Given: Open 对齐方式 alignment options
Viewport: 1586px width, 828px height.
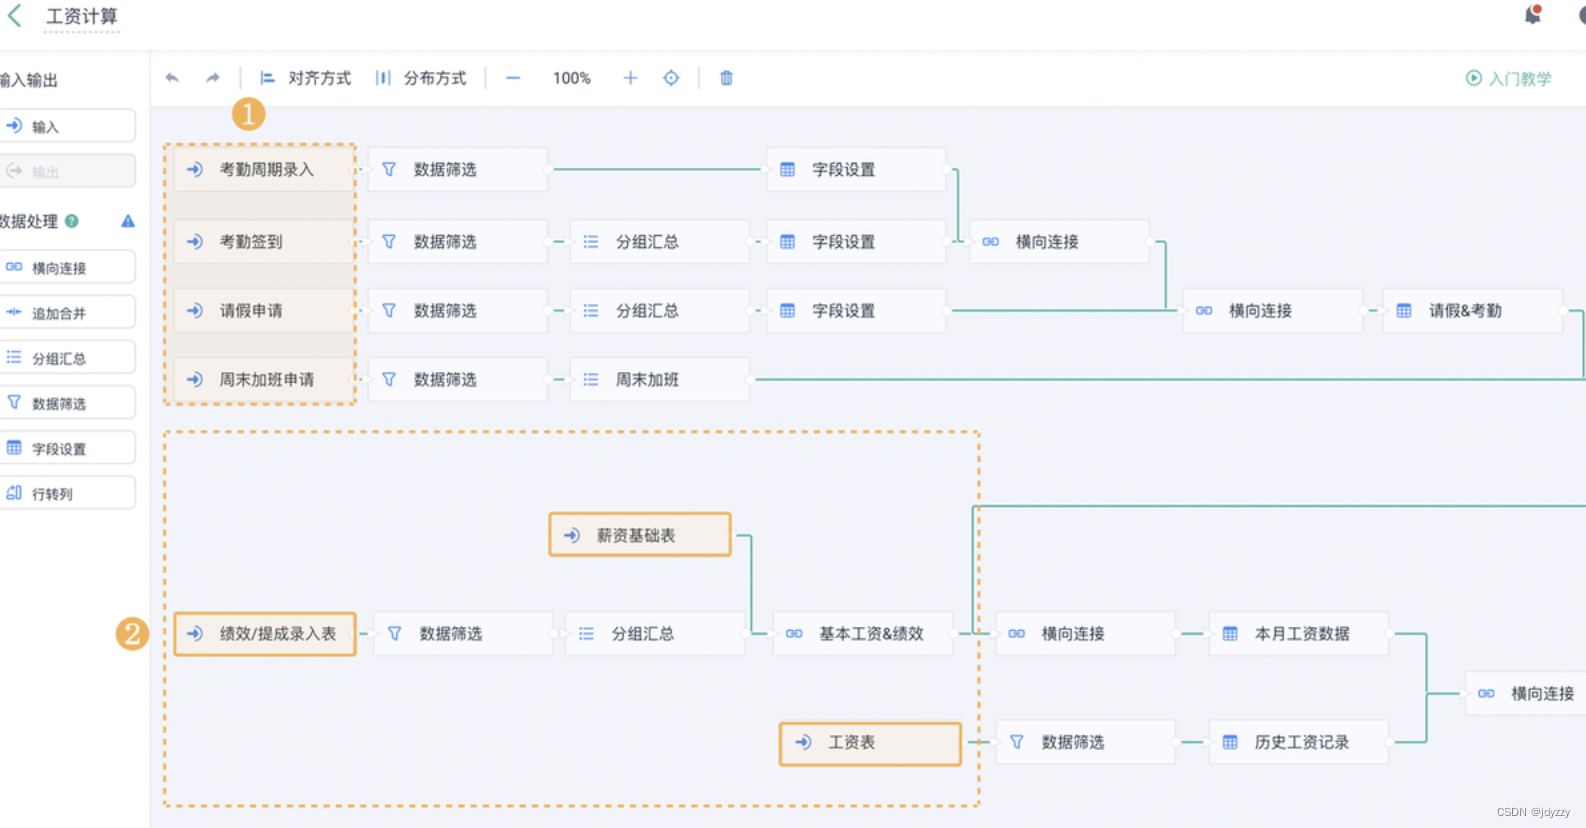Looking at the screenshot, I should 306,78.
